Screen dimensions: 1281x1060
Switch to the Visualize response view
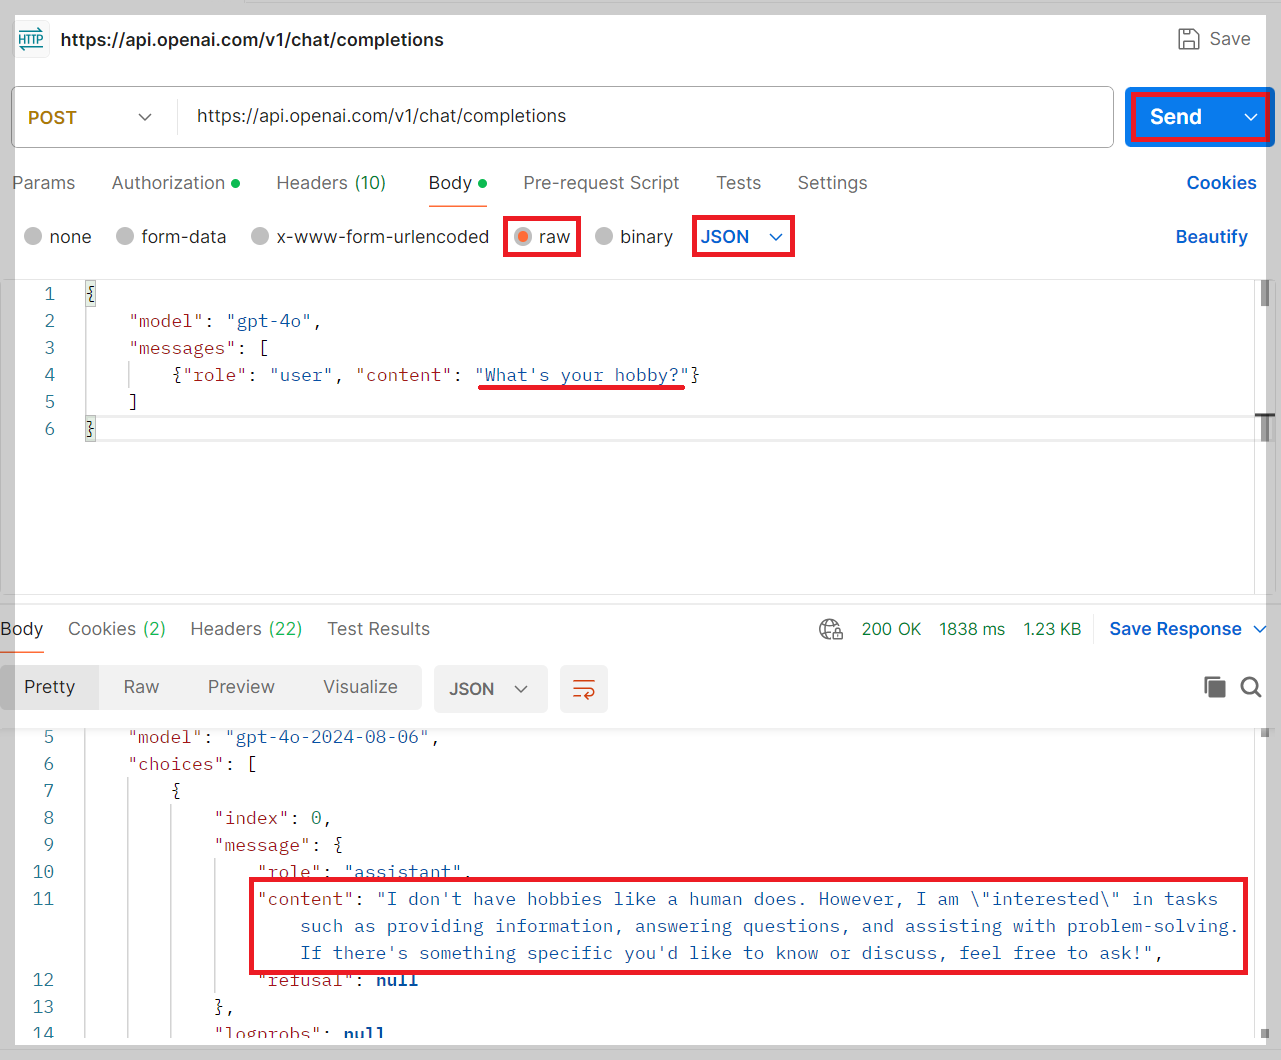coord(360,687)
